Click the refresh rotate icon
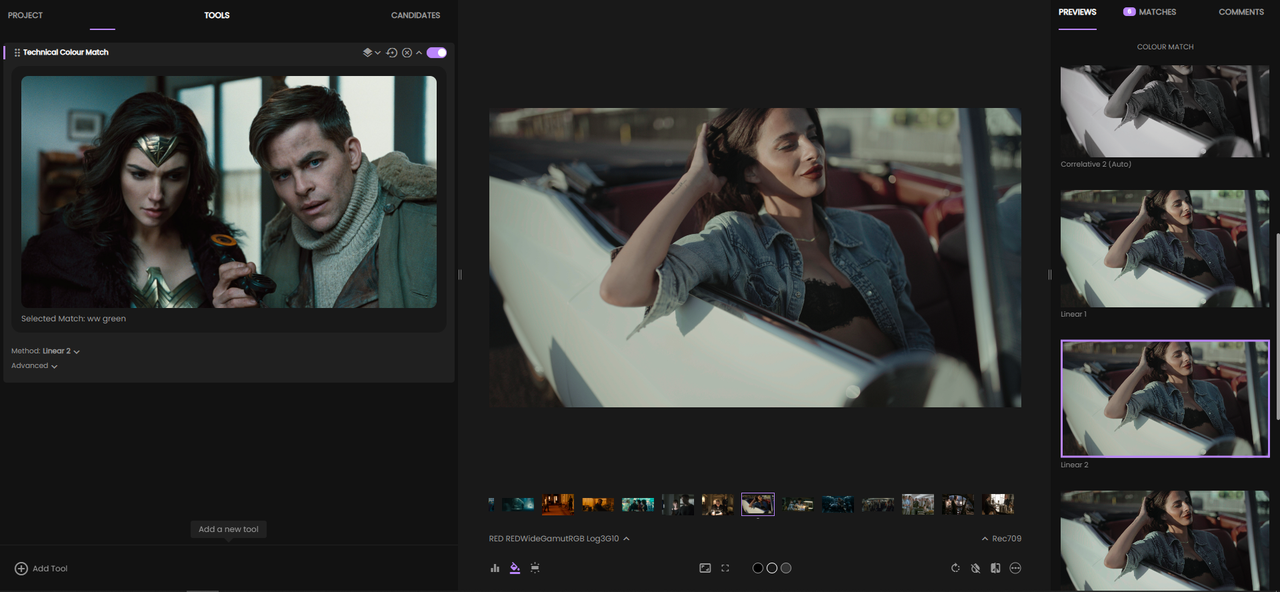This screenshot has height=592, width=1280. point(956,568)
